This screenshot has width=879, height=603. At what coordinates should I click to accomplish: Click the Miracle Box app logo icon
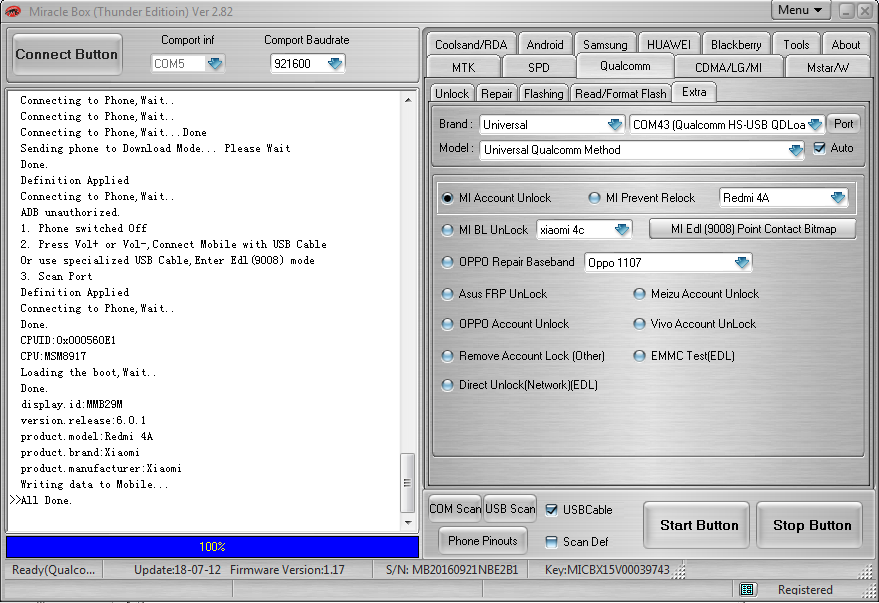click(x=12, y=11)
